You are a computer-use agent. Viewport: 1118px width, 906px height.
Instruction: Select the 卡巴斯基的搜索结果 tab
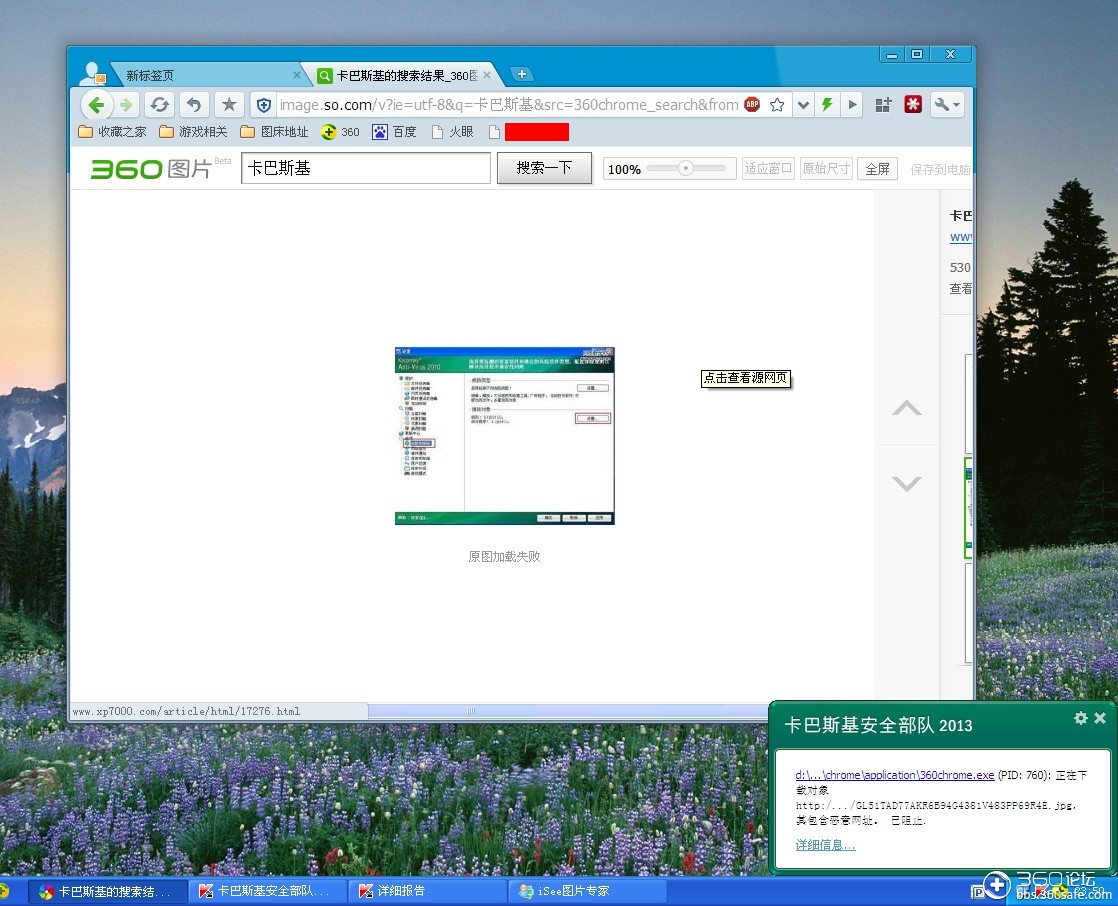[x=404, y=75]
